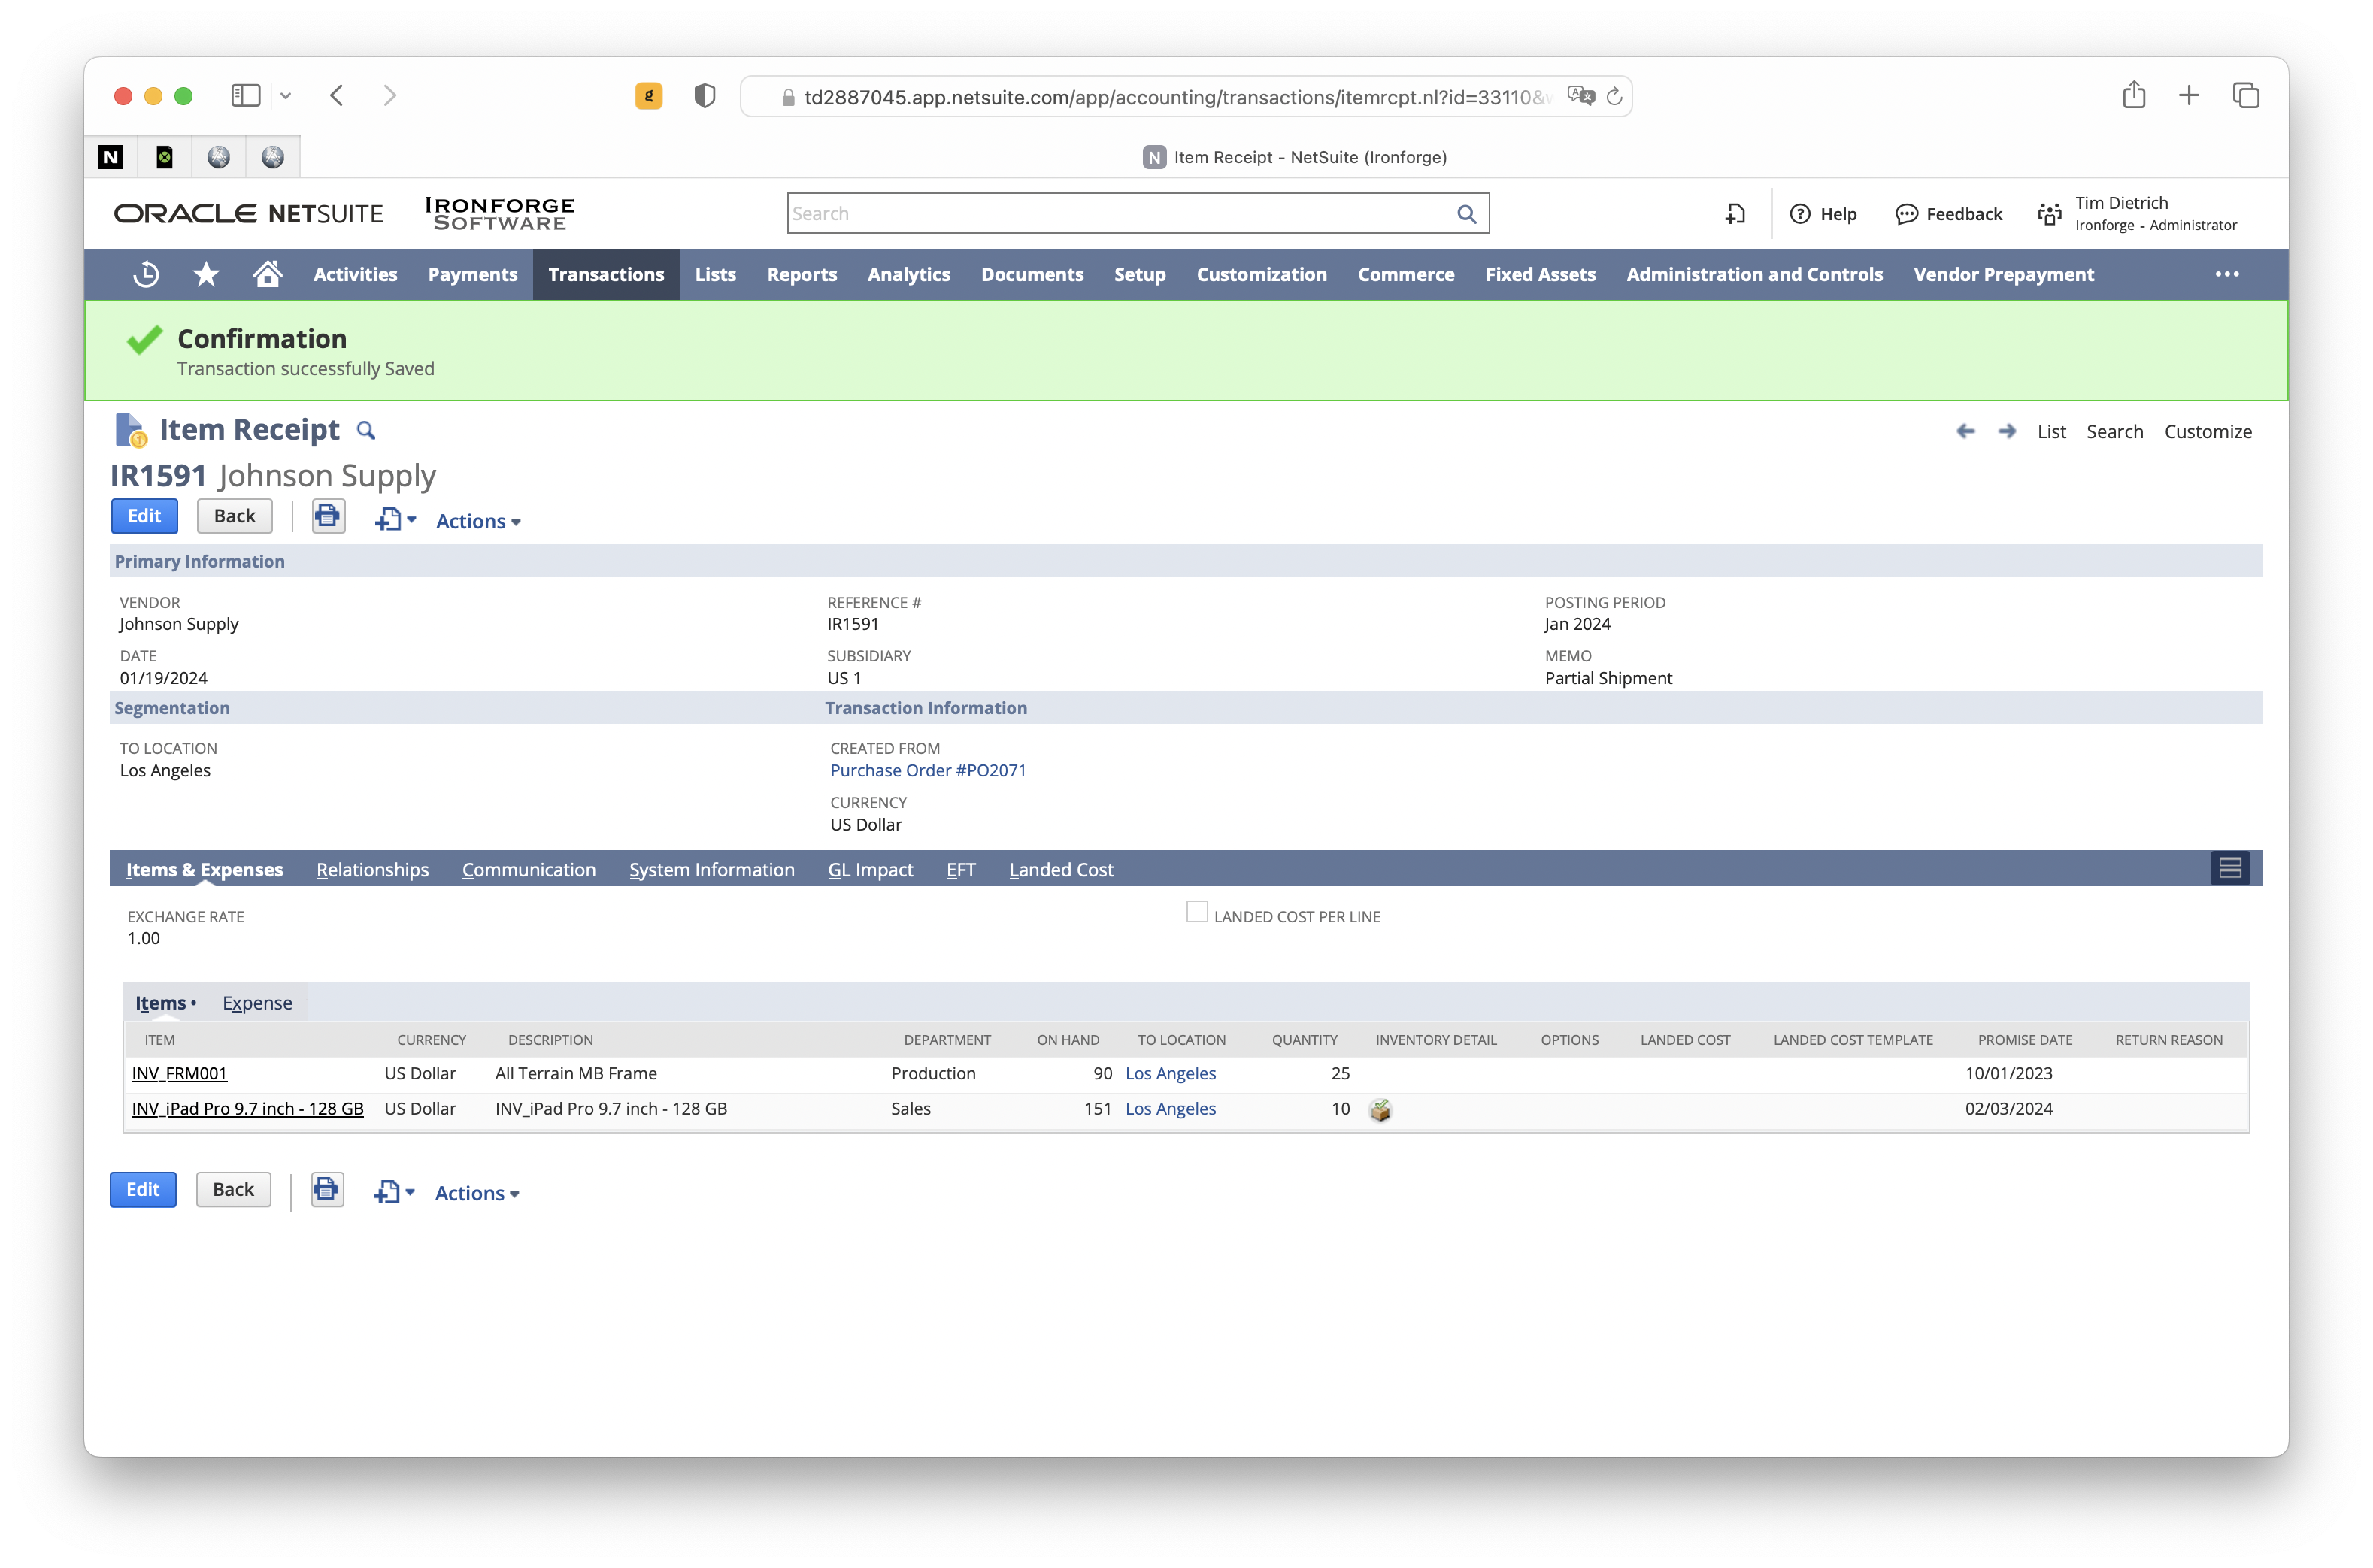Open the change roles icon beside Tim Dietrich
2373x1568 pixels.
2049,214
